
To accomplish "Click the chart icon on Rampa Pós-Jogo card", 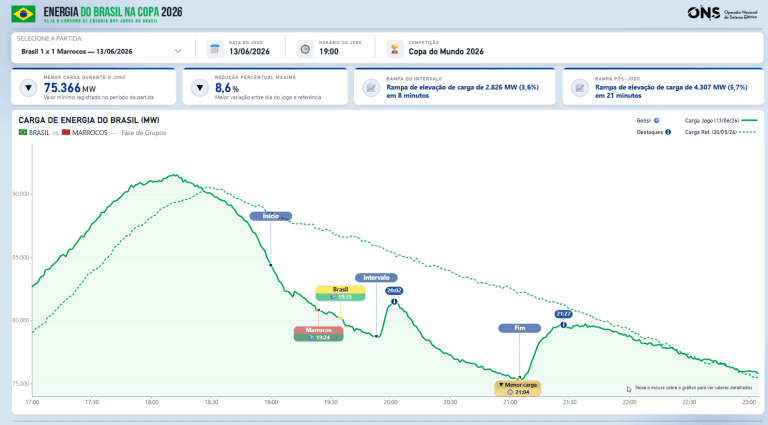I will click(579, 88).
